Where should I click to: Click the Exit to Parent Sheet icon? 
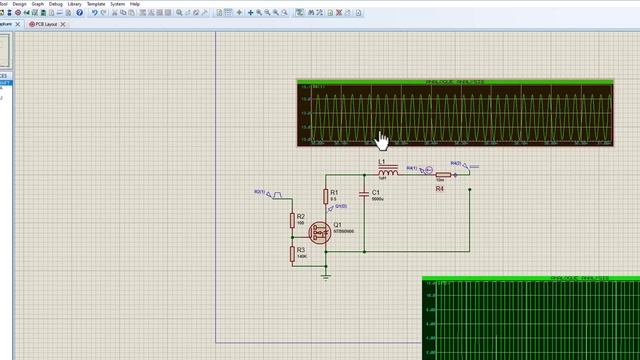(x=348, y=13)
